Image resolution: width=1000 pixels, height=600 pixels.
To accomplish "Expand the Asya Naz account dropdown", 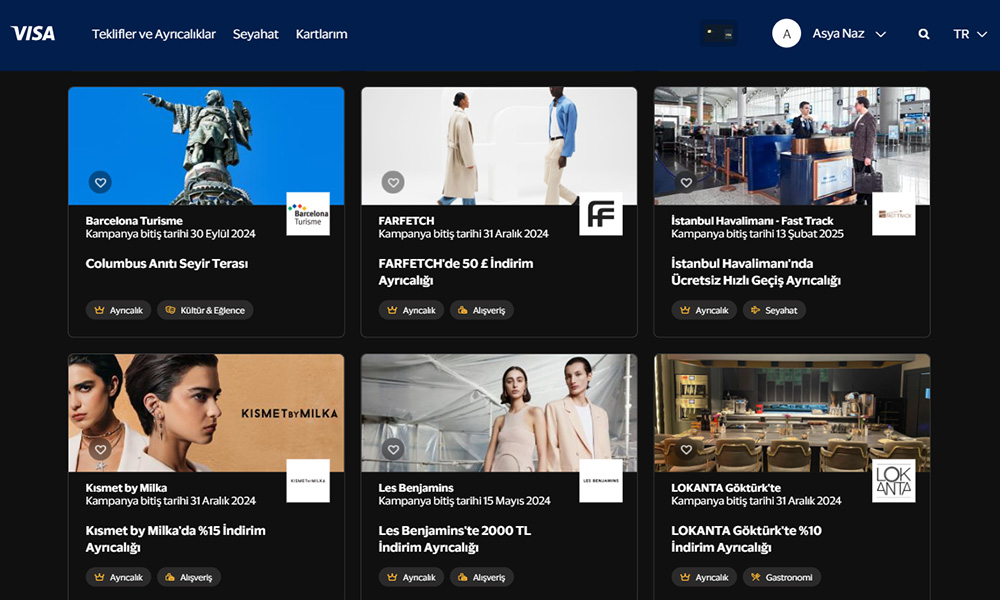I will 880,34.
